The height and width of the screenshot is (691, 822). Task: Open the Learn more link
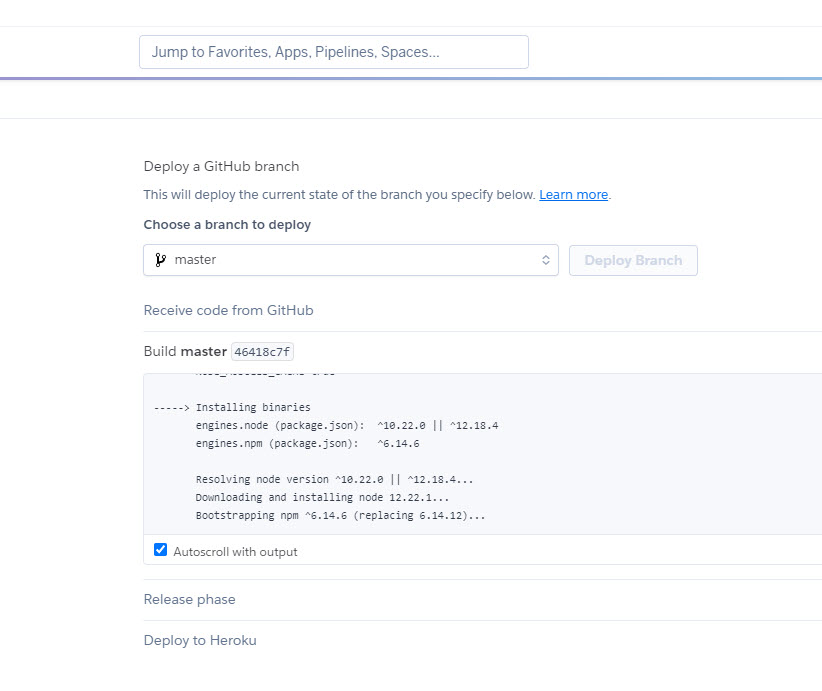coord(573,195)
